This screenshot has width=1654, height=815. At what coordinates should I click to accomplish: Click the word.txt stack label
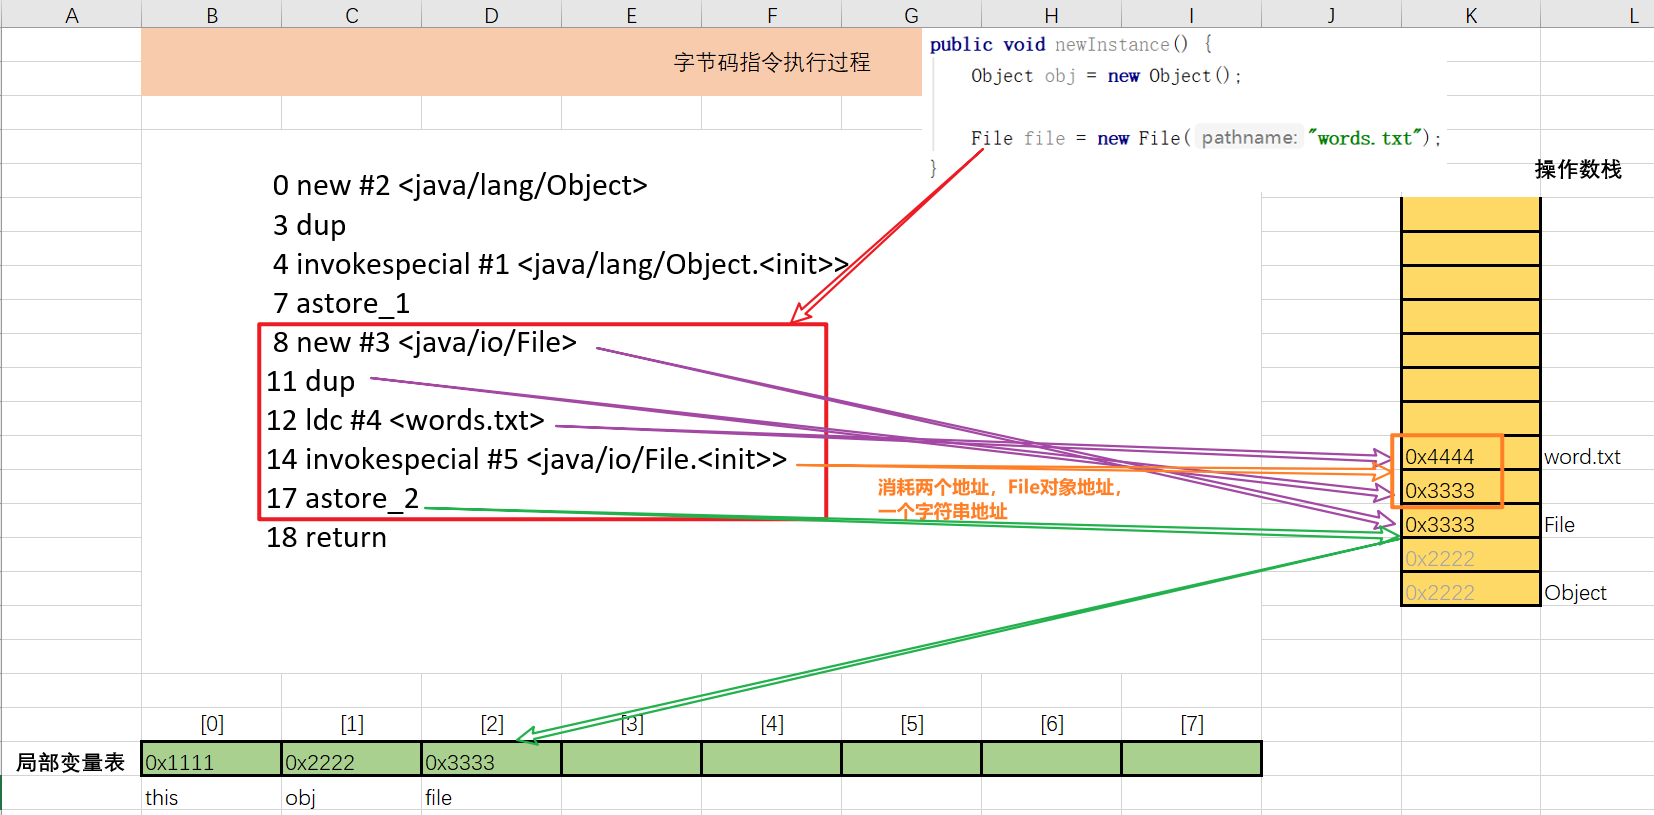point(1582,457)
